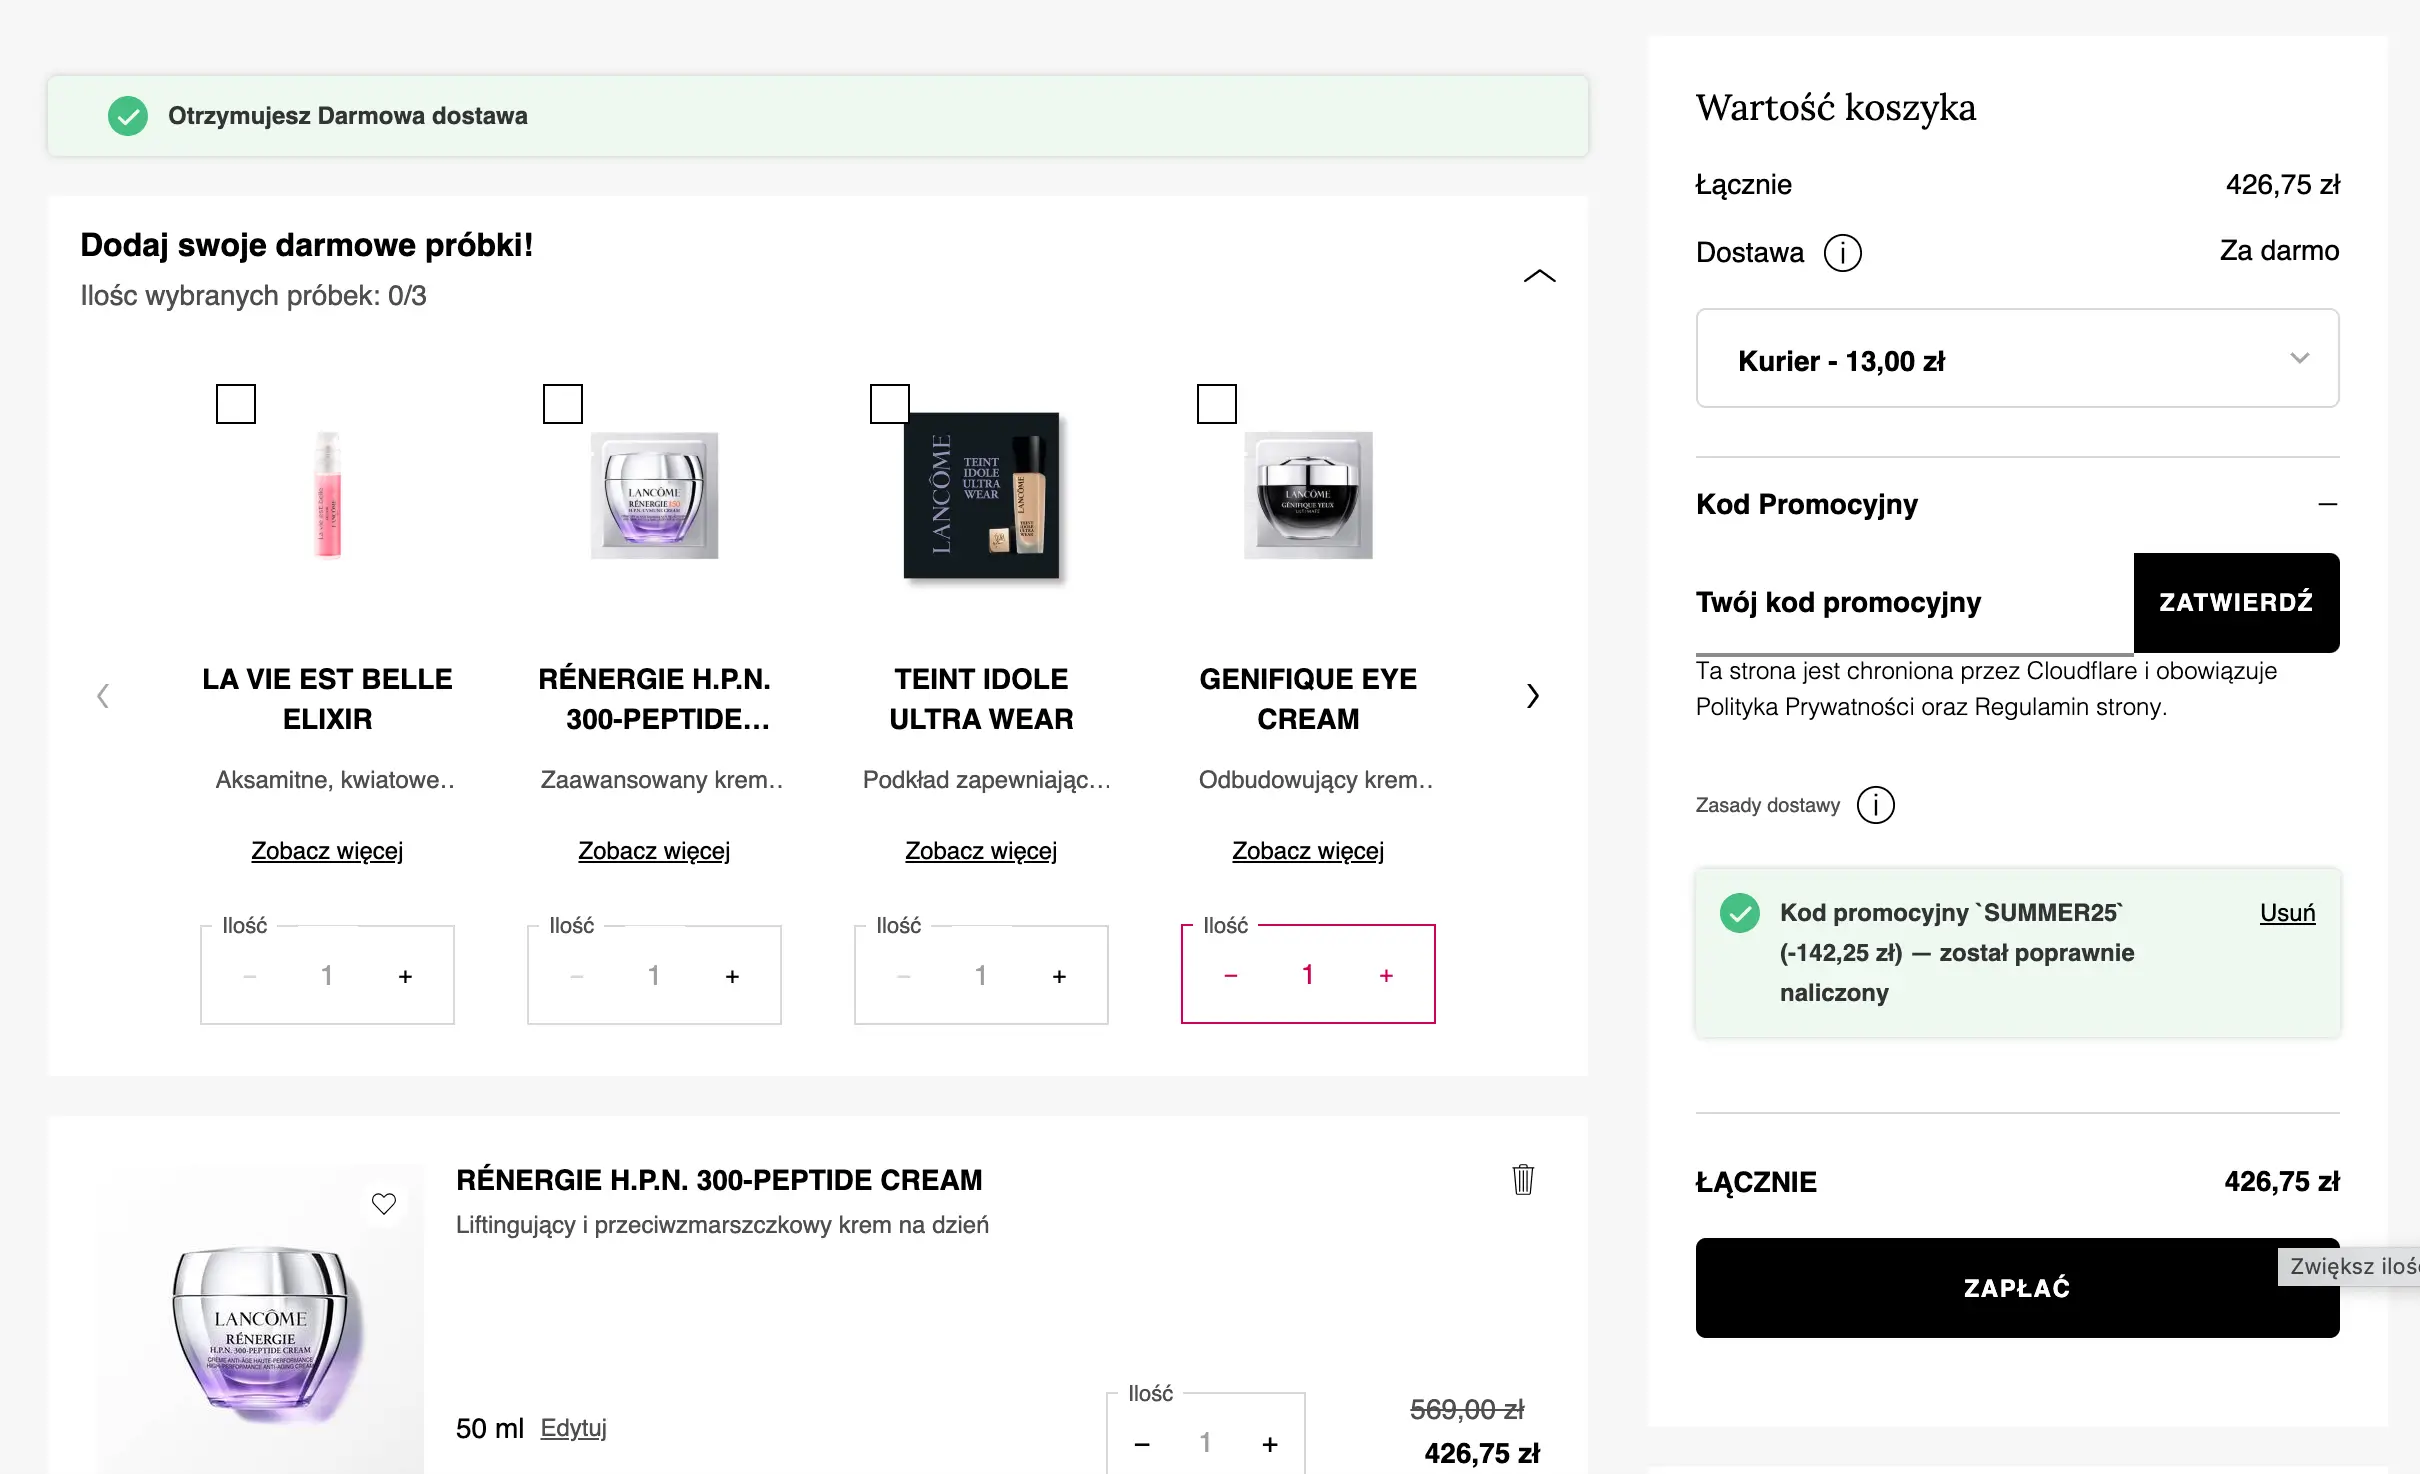Image resolution: width=2420 pixels, height=1474 pixels.
Task: Go to previous samples with left arrow
Action: pos(103,696)
